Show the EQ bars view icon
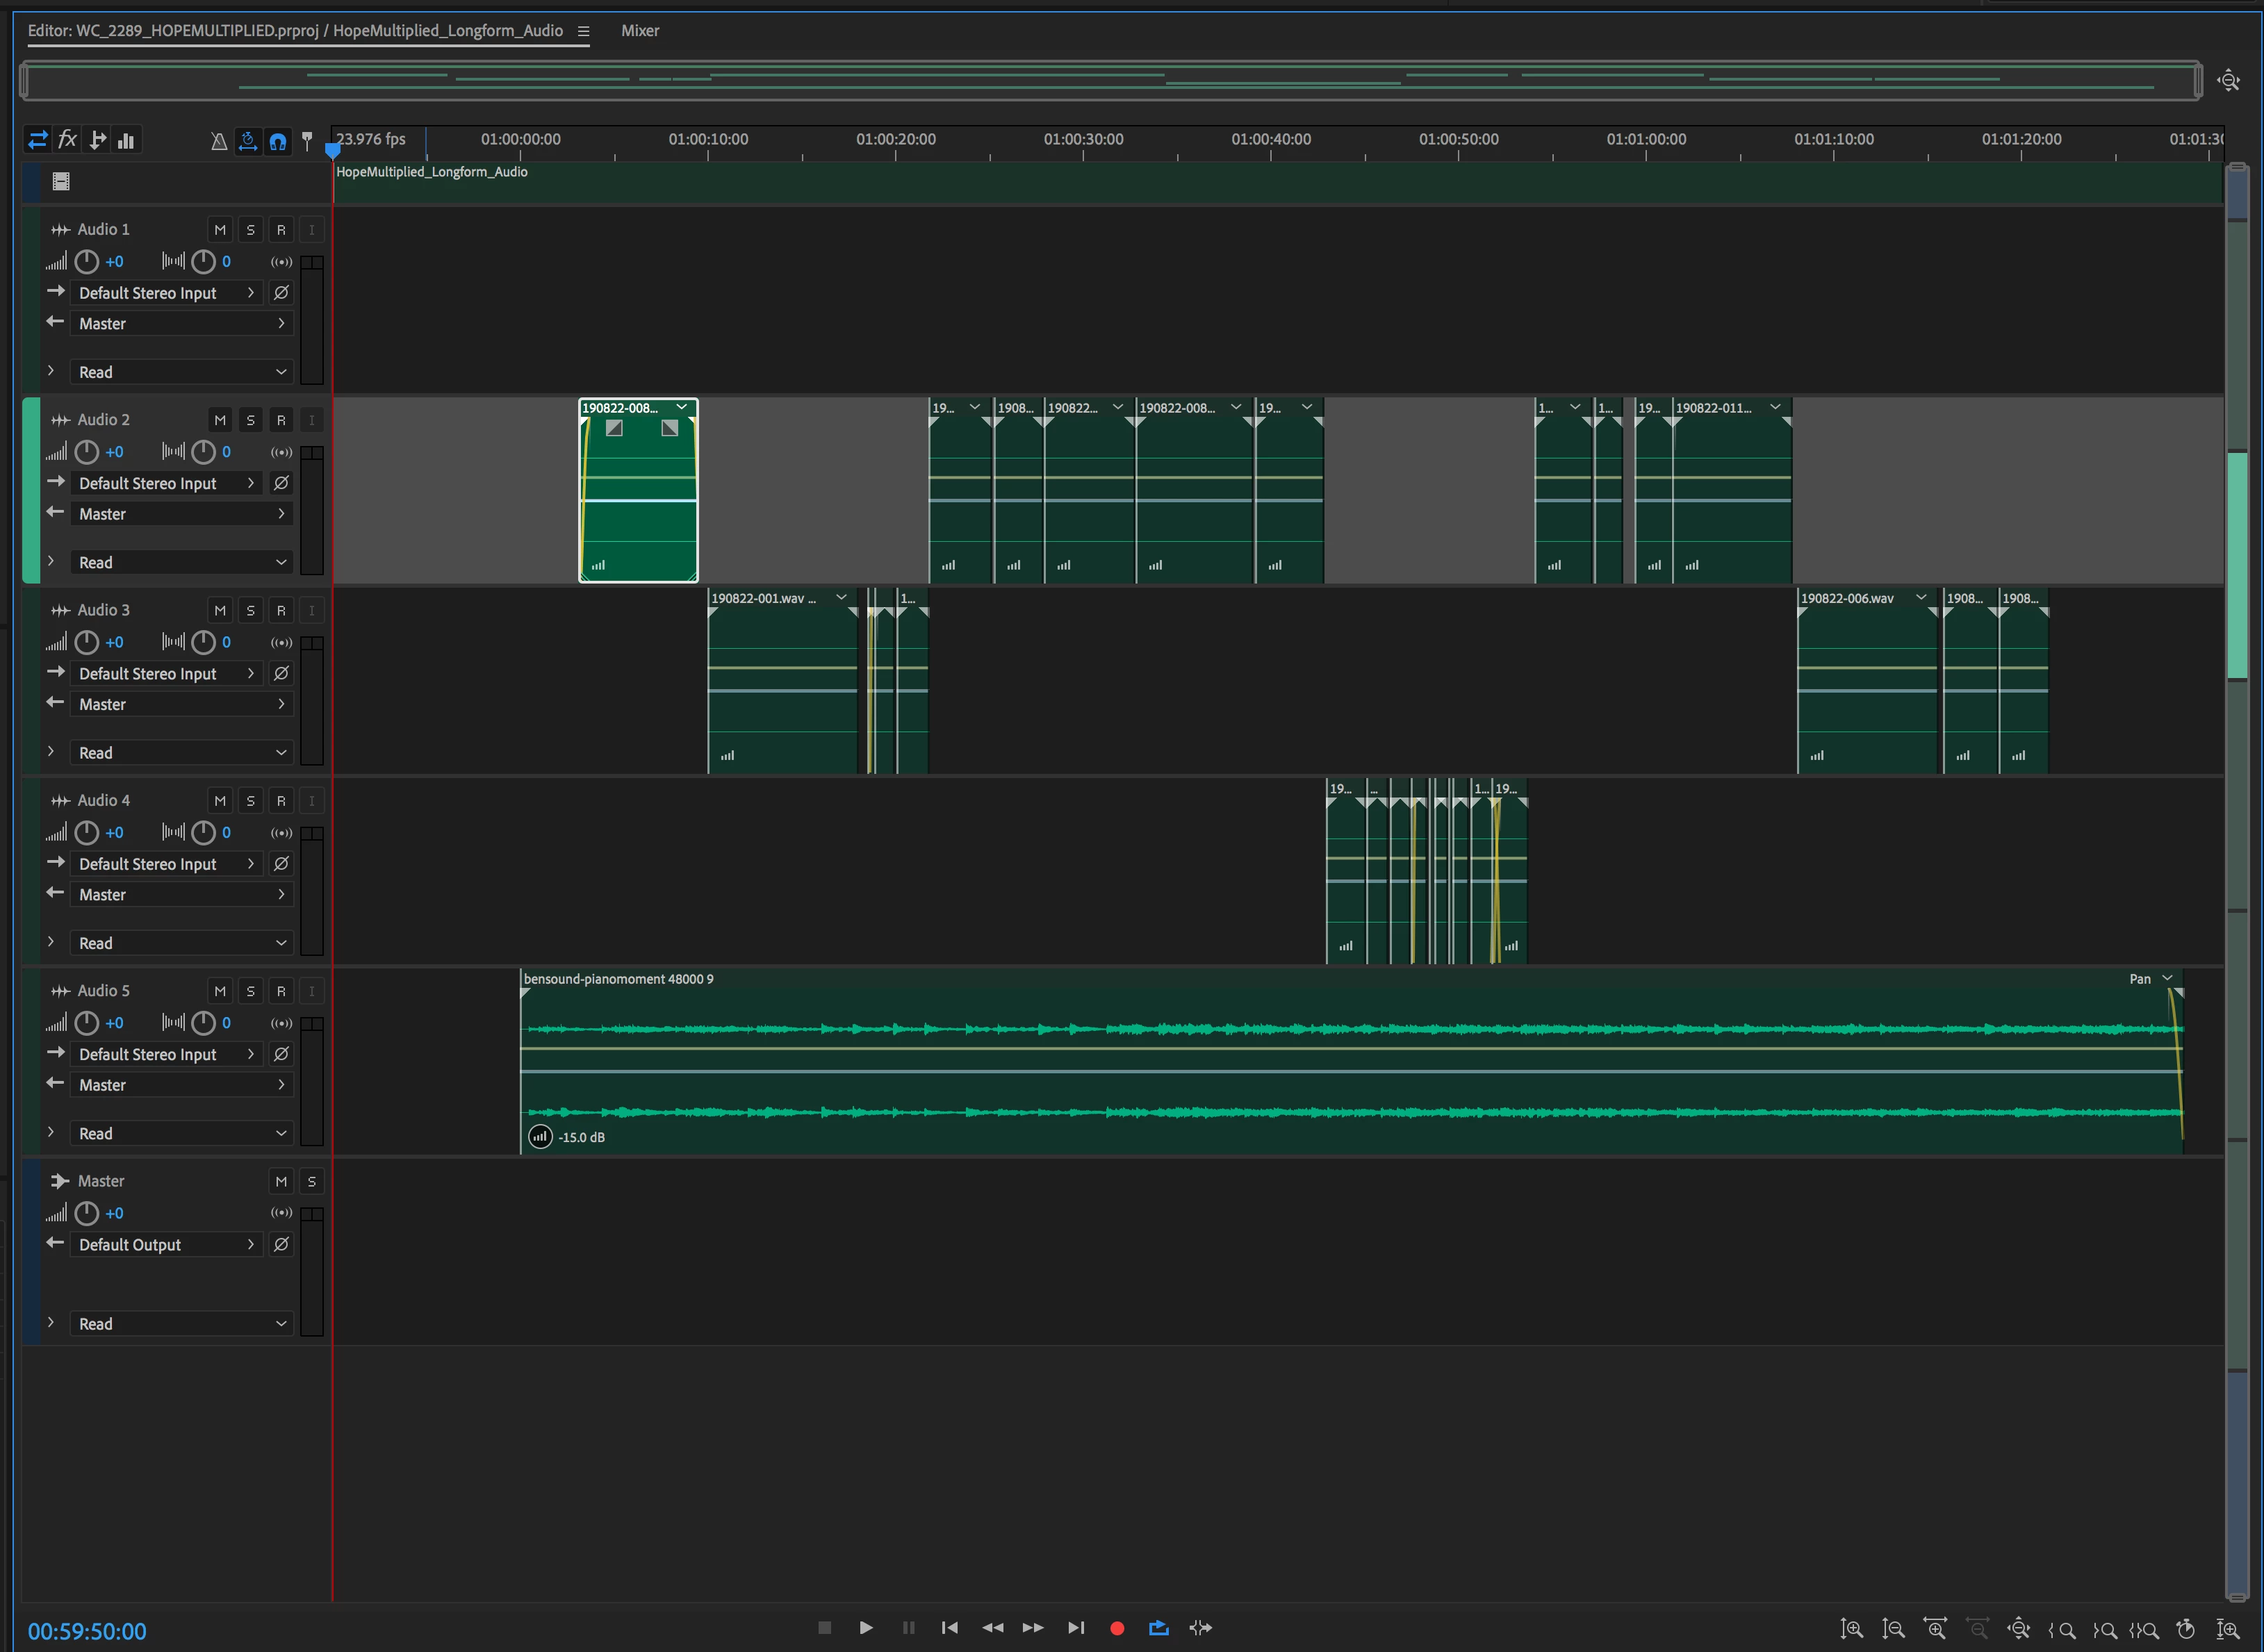The image size is (2264, 1652). pyautogui.click(x=126, y=141)
